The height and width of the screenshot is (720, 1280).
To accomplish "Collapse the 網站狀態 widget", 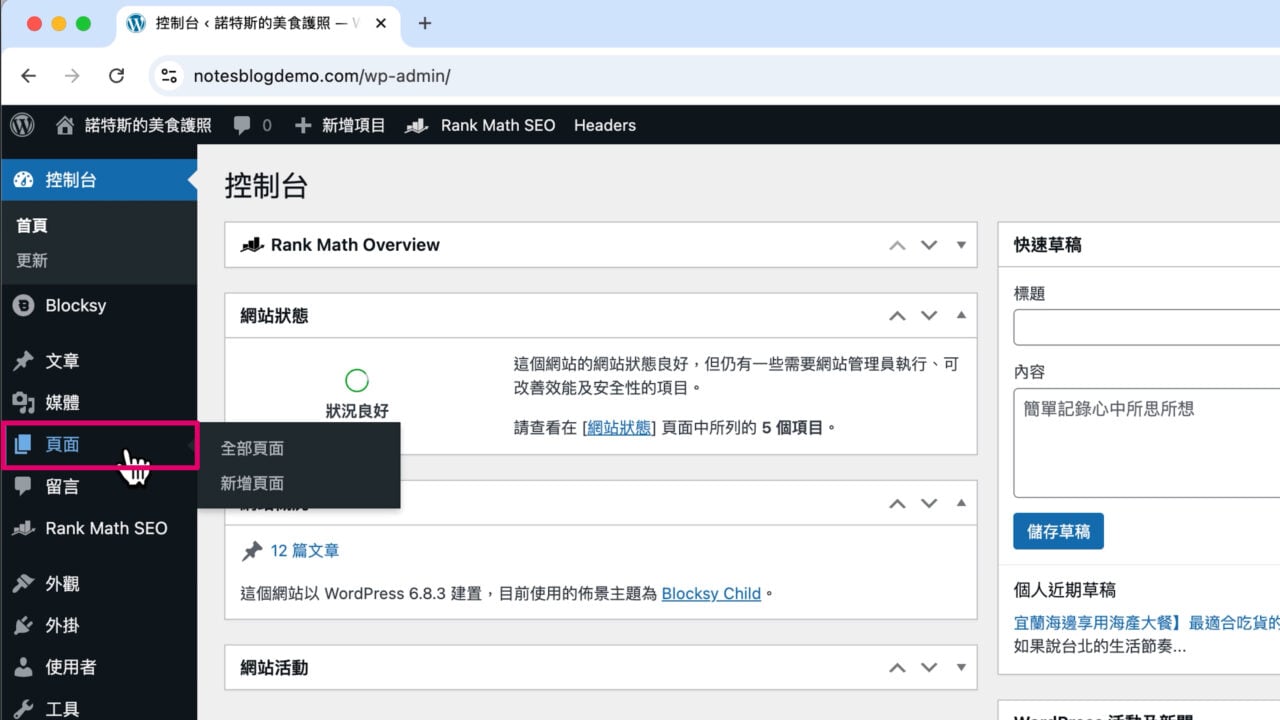I will click(961, 316).
